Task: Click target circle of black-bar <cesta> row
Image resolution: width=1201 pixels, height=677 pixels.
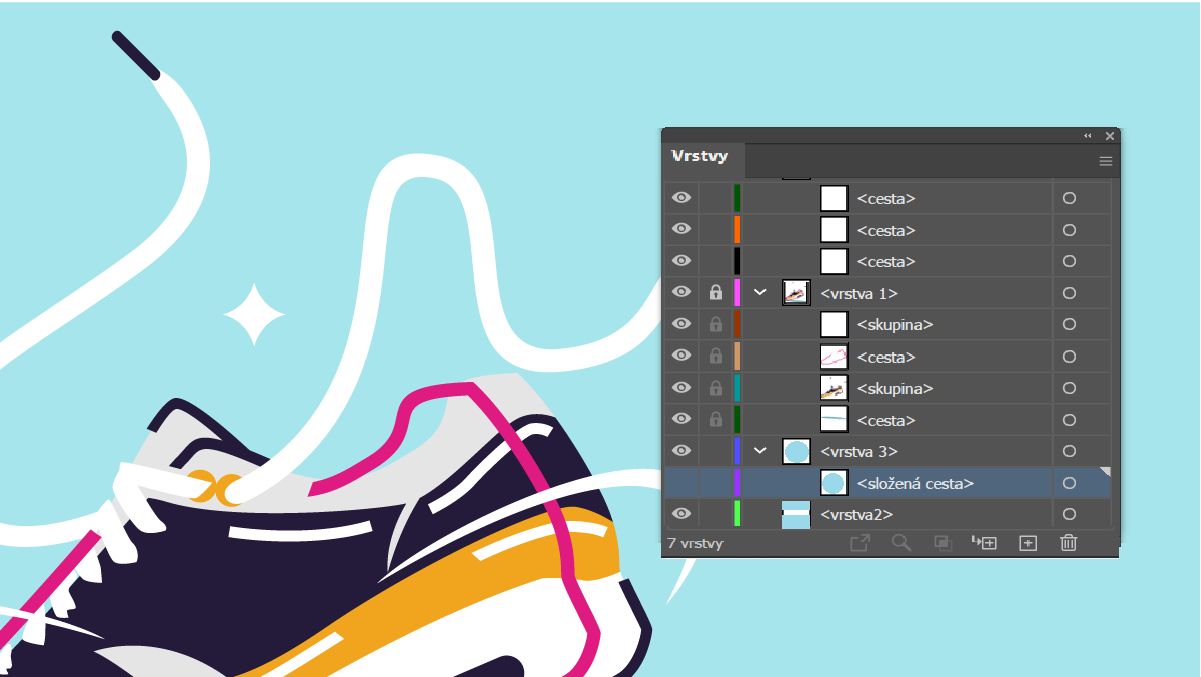Action: 1069,261
